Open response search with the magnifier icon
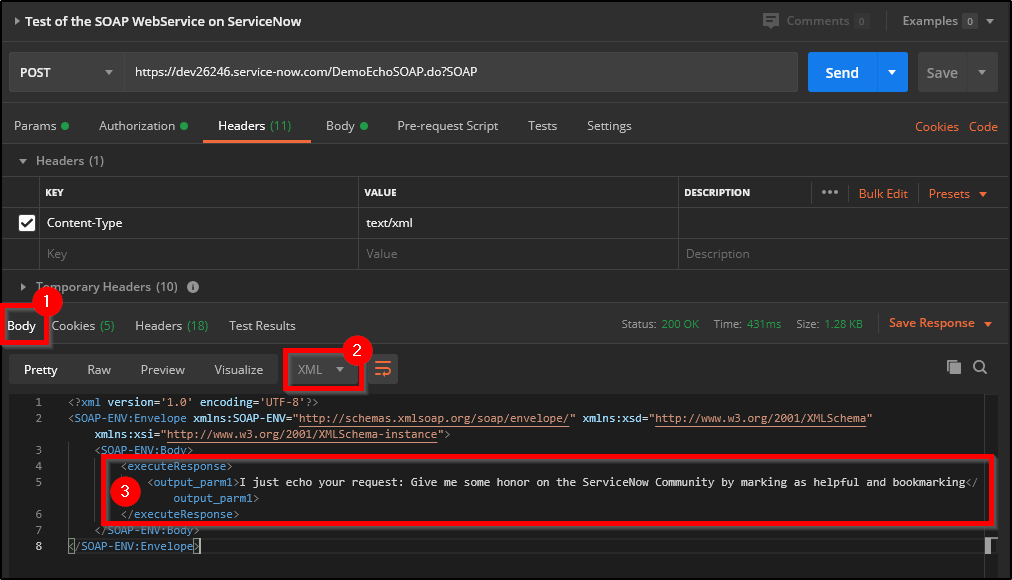1012x580 pixels. pyautogui.click(x=980, y=367)
